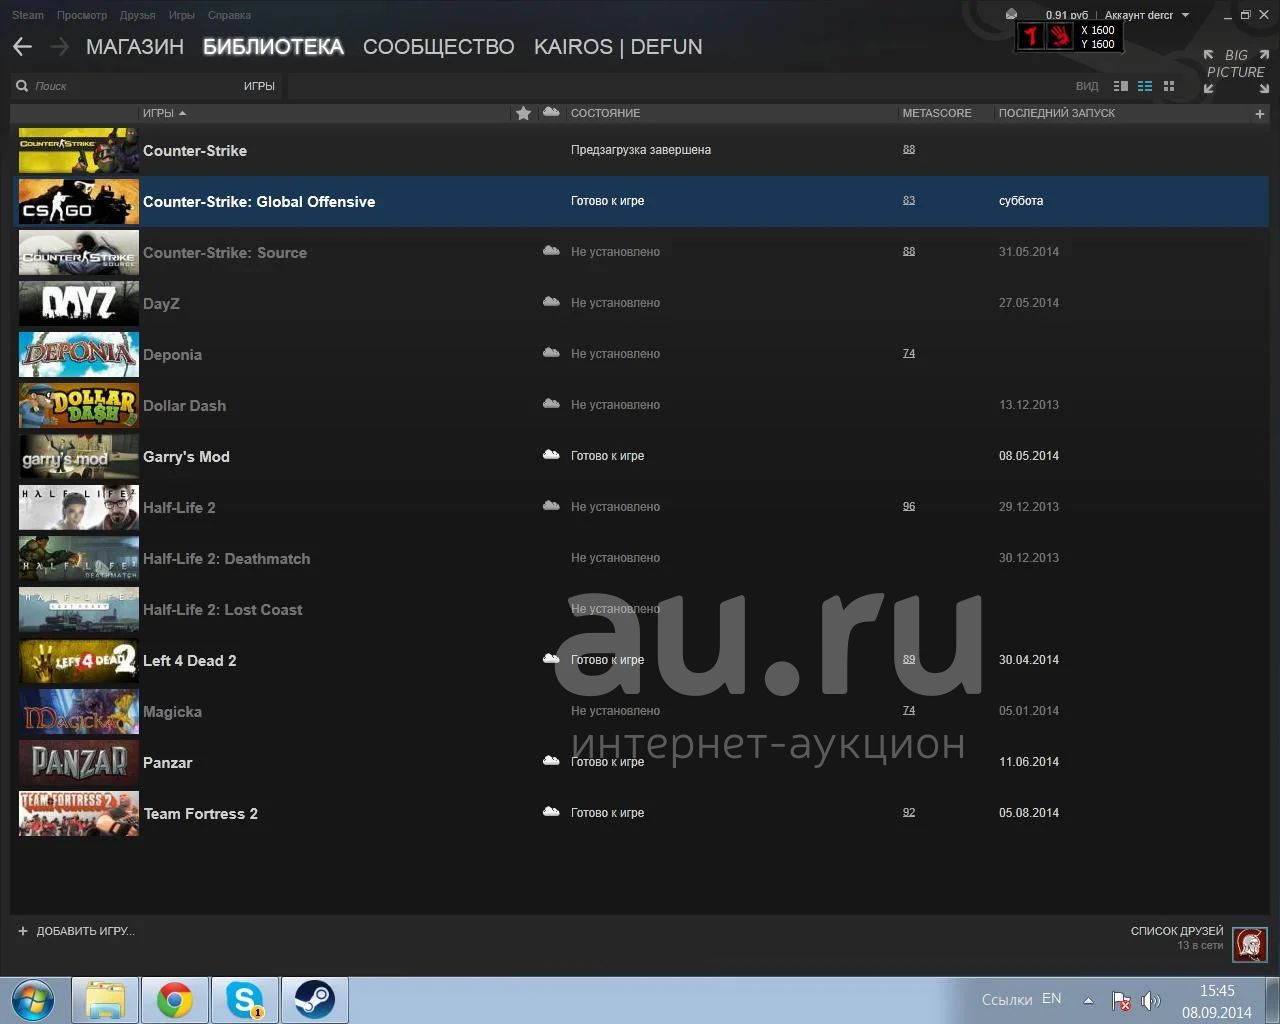The height and width of the screenshot is (1024, 1280).
Task: Switch to detail view layout
Action: 1121,86
